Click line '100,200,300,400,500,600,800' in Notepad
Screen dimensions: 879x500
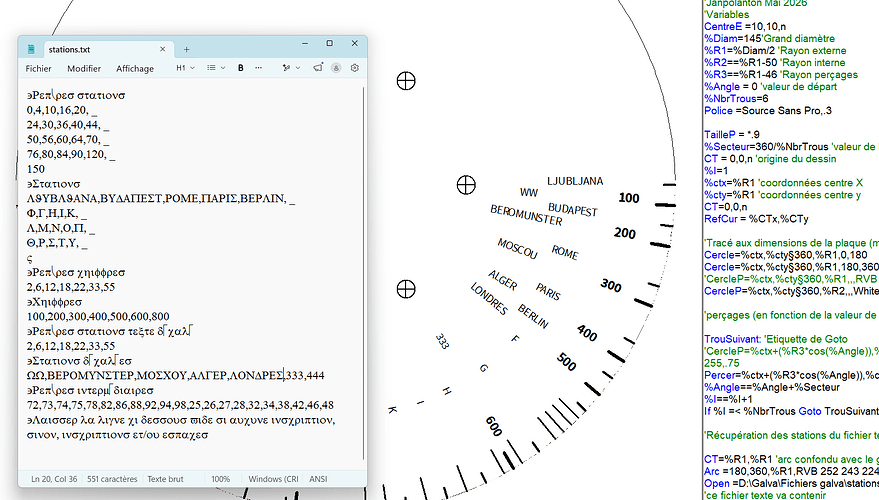pyautogui.click(x=98, y=316)
